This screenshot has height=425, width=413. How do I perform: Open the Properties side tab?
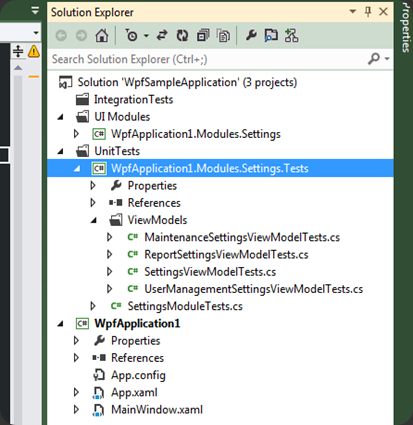(x=406, y=27)
